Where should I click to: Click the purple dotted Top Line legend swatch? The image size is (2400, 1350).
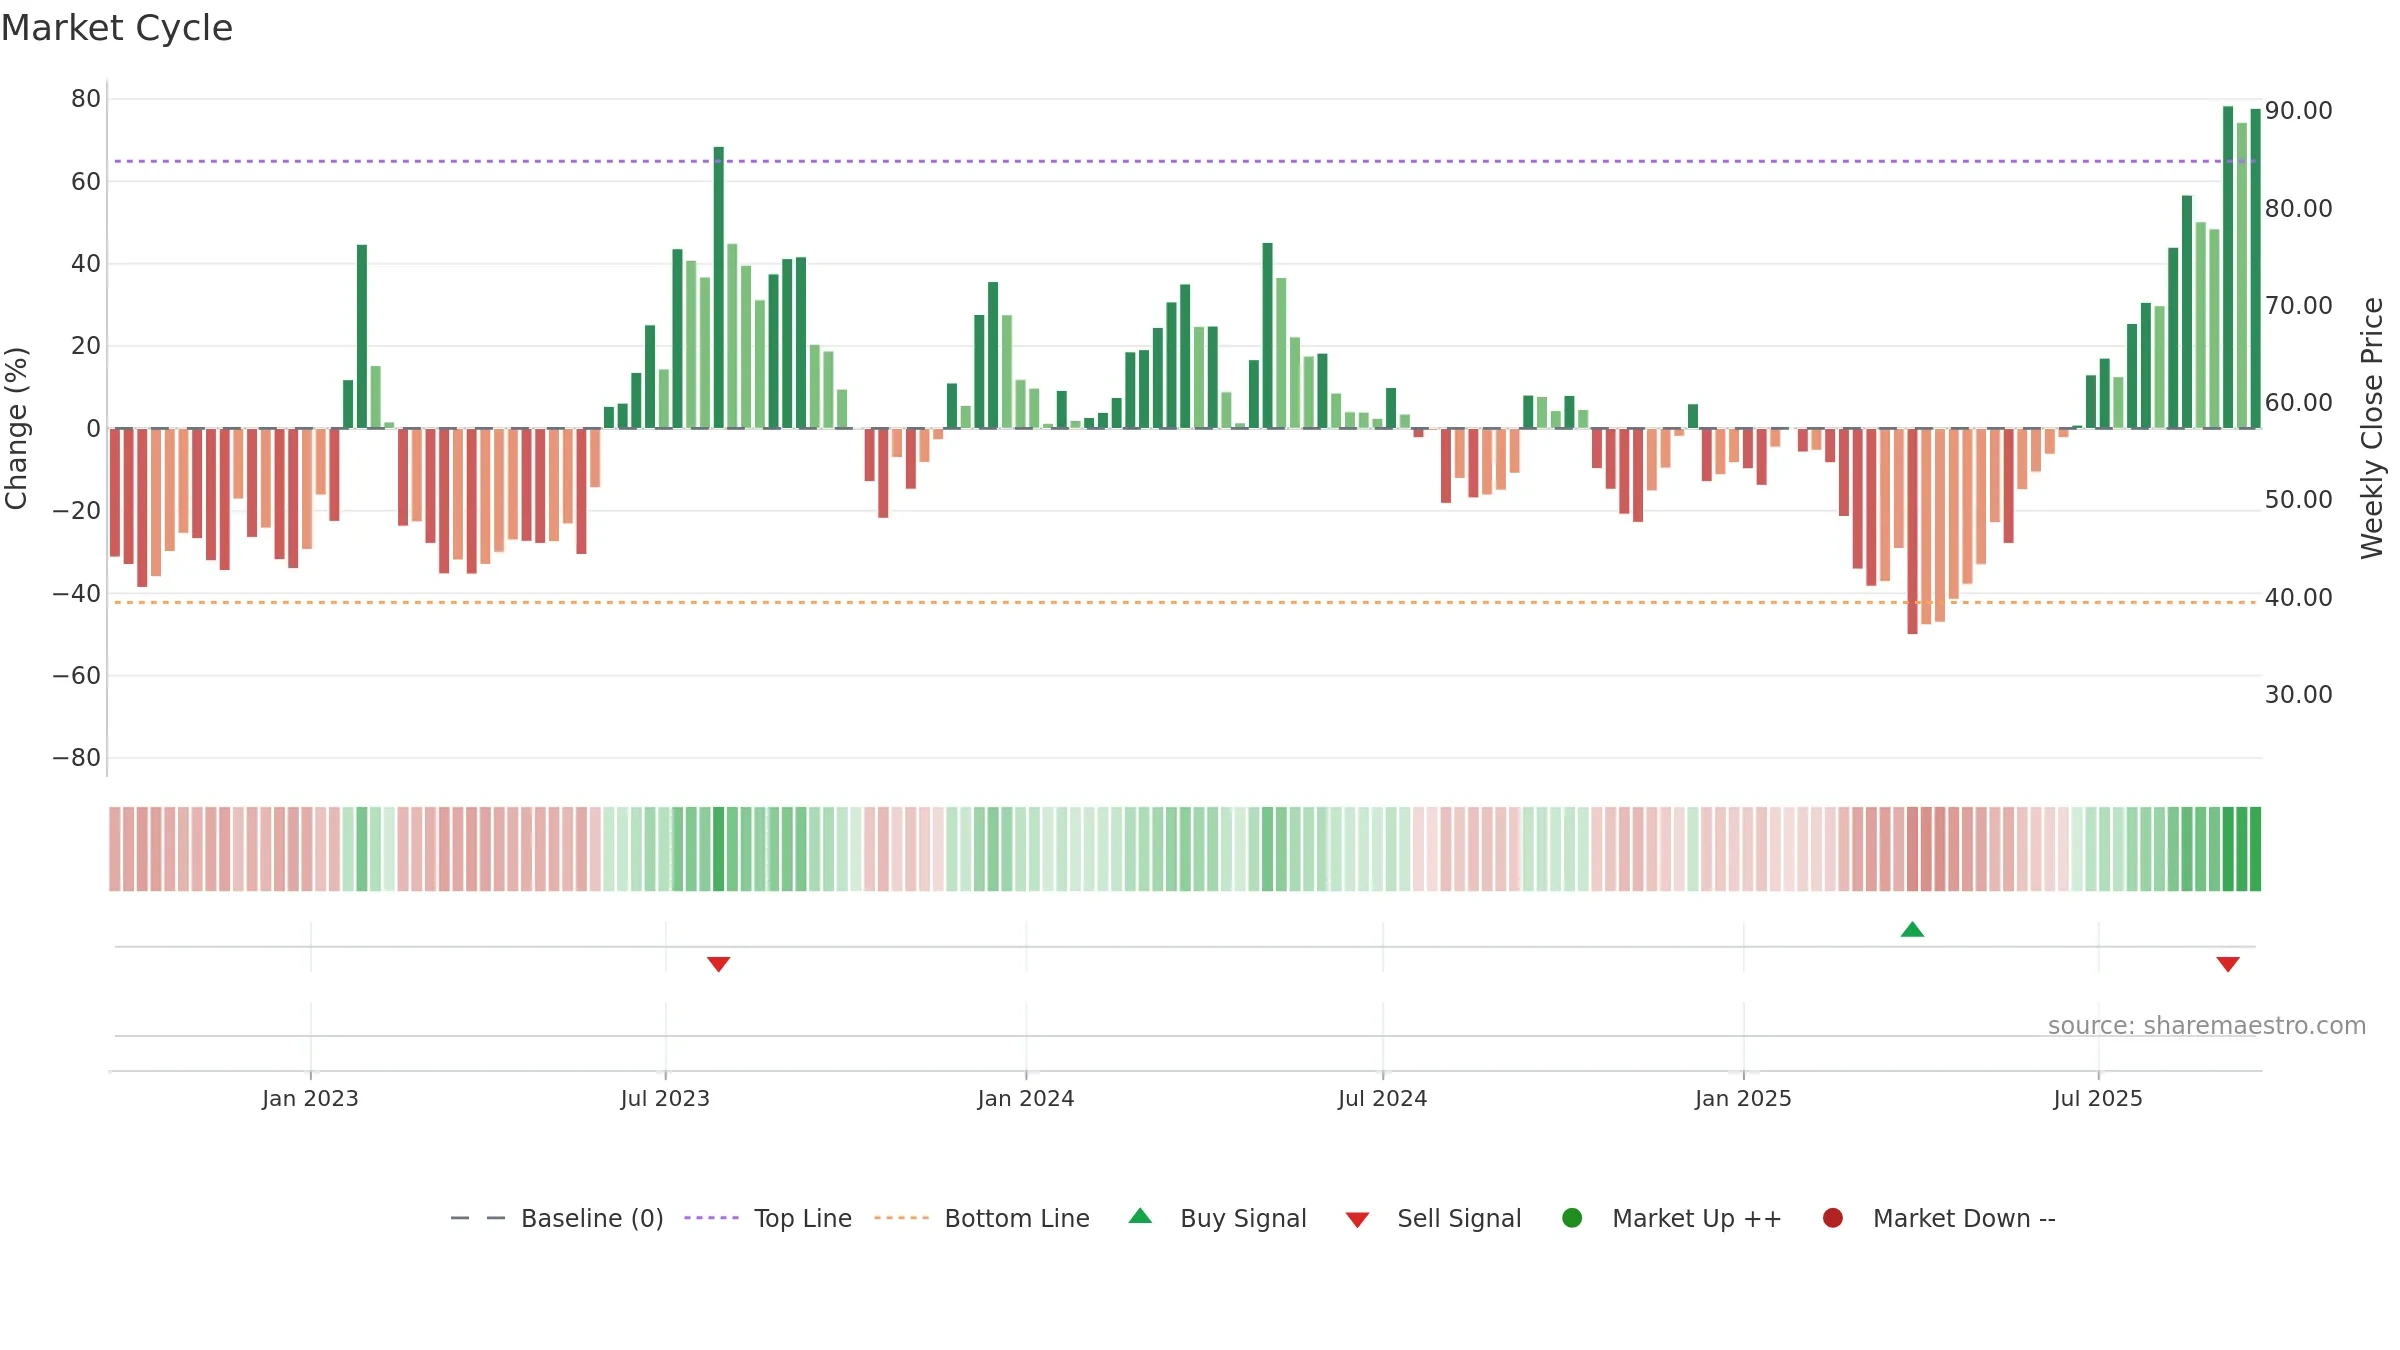point(711,1218)
